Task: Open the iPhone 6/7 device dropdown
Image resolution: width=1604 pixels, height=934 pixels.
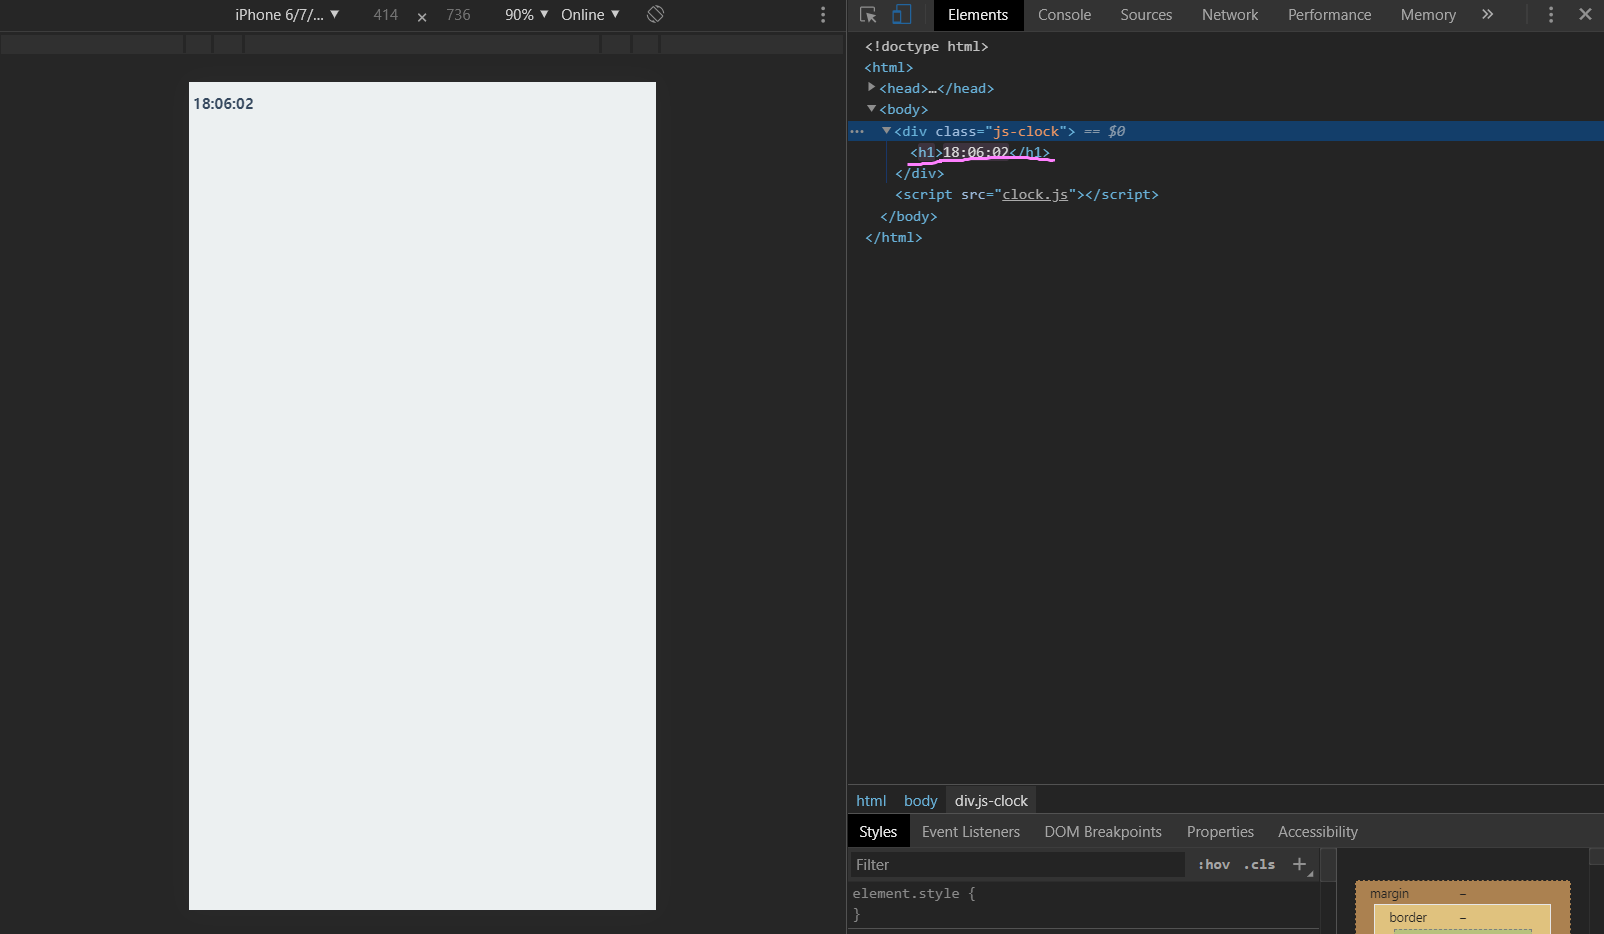Action: [x=287, y=15]
